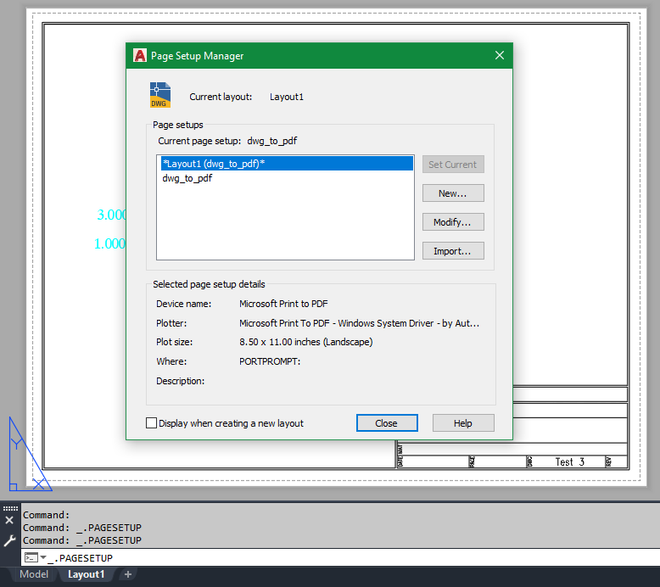Close the Page Setup Manager dialog with X
660x587 pixels.
click(x=499, y=55)
